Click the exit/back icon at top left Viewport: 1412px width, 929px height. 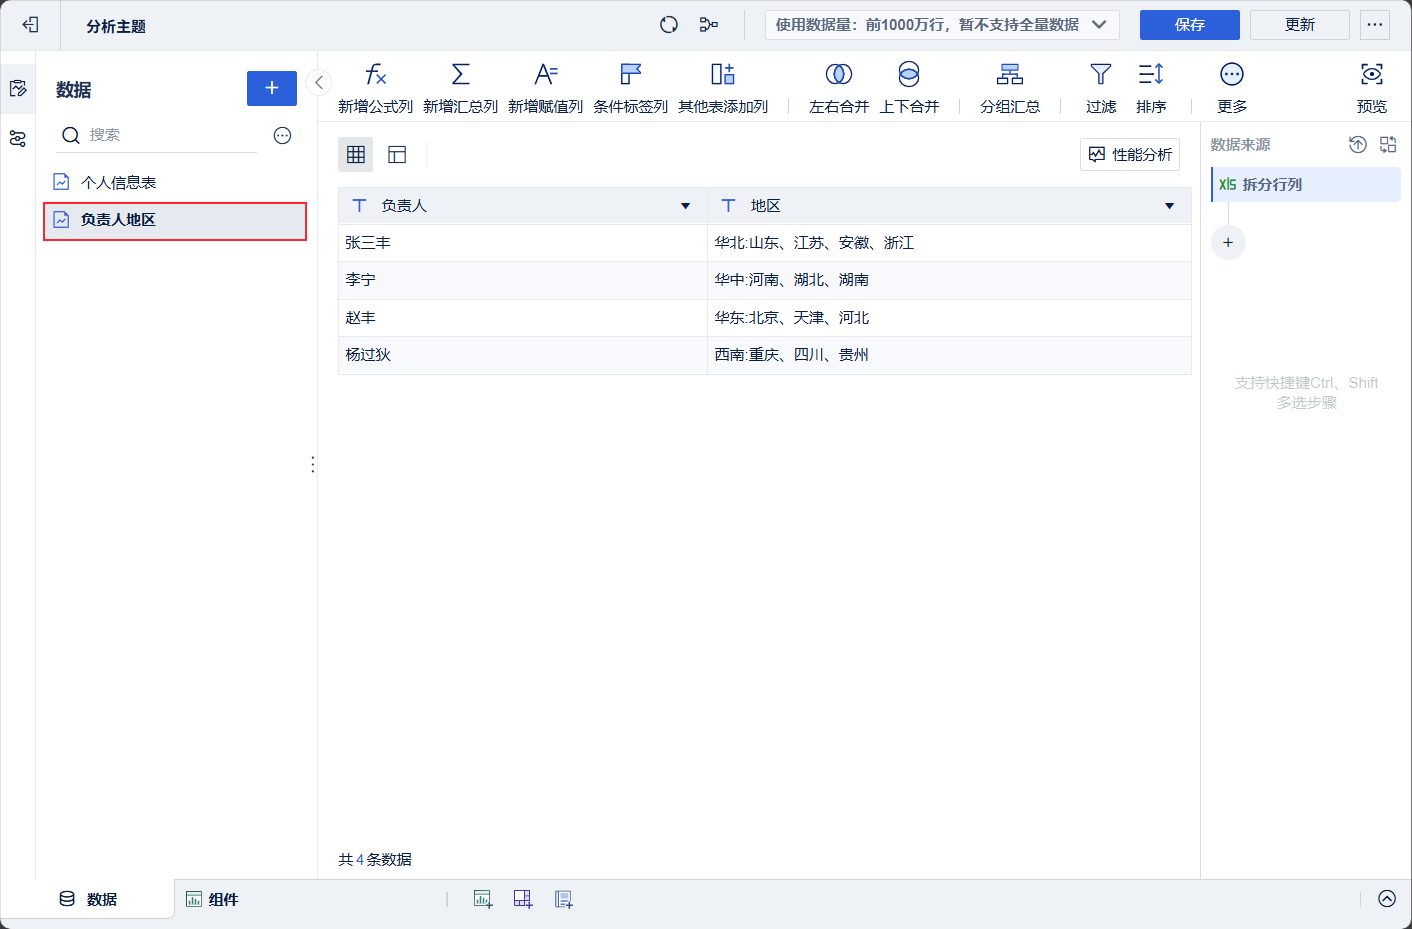30,25
